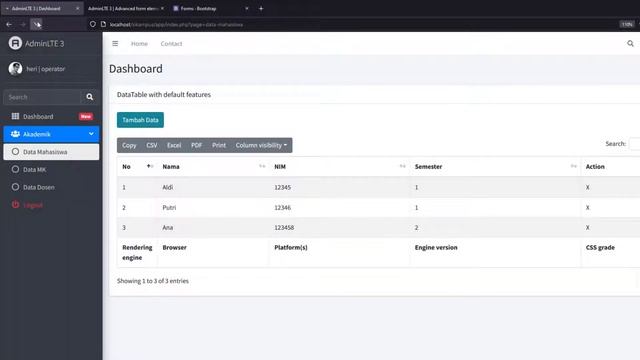Click the X action for Putri row
The width and height of the screenshot is (640, 360).
click(588, 207)
